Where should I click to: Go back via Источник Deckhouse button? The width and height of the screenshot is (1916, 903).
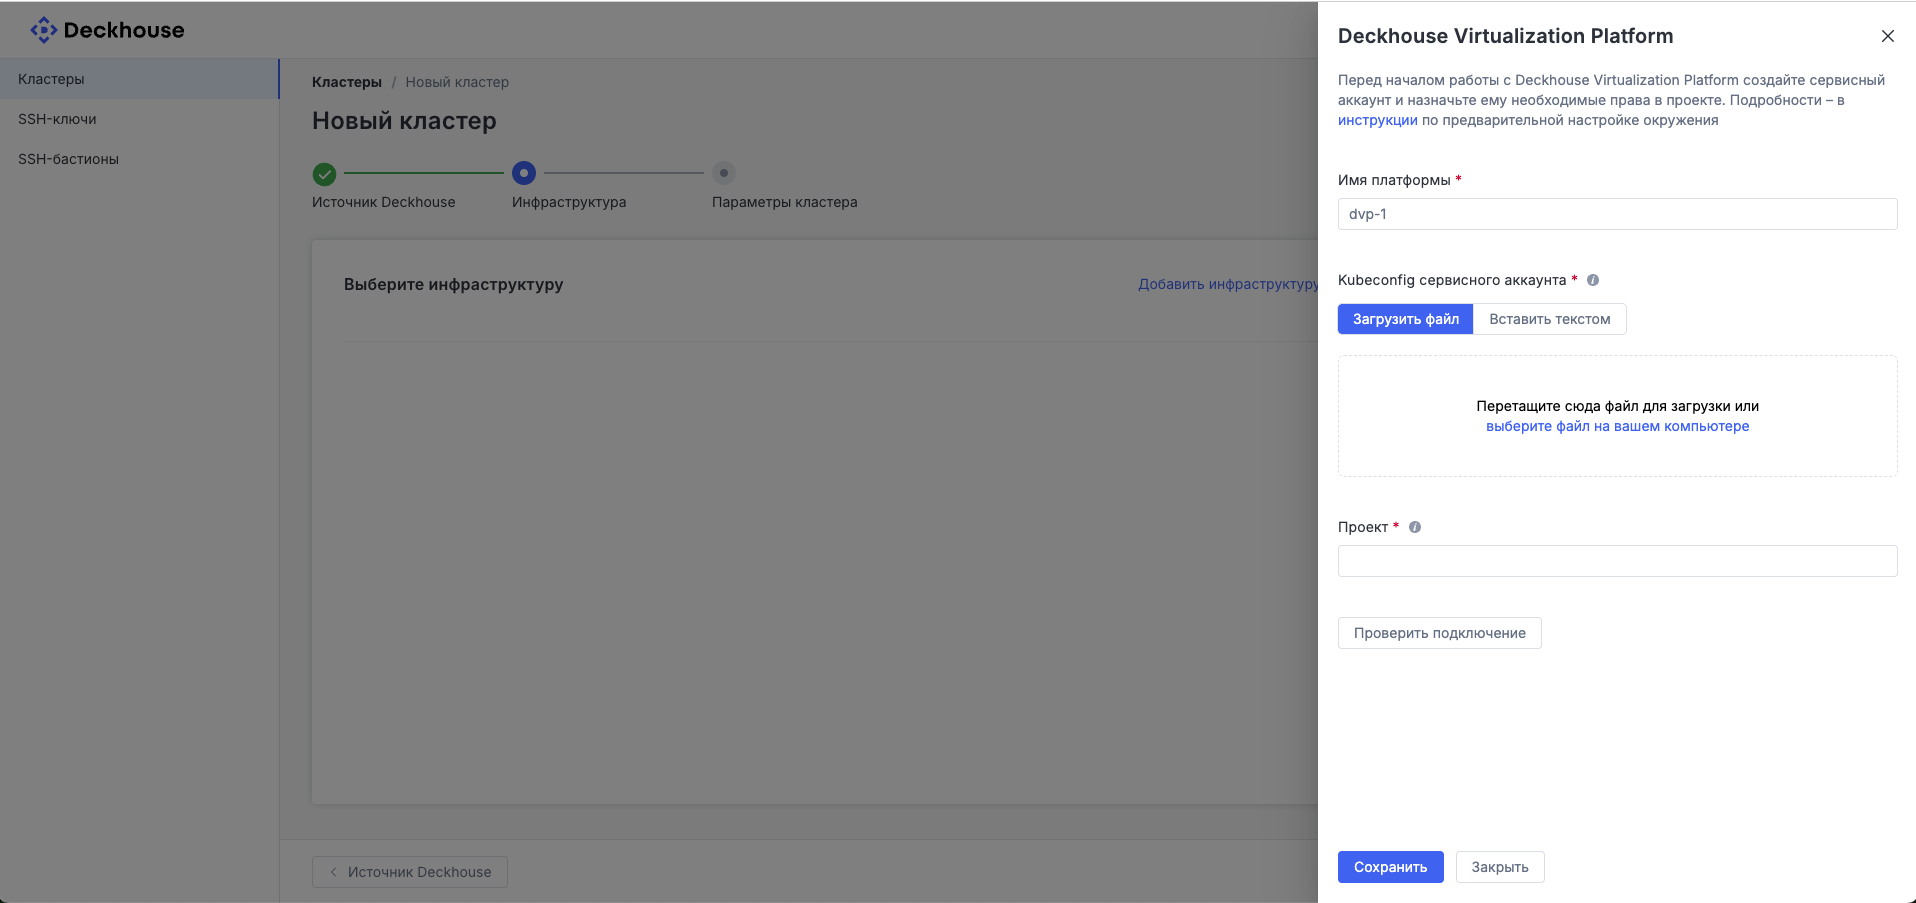click(x=410, y=872)
